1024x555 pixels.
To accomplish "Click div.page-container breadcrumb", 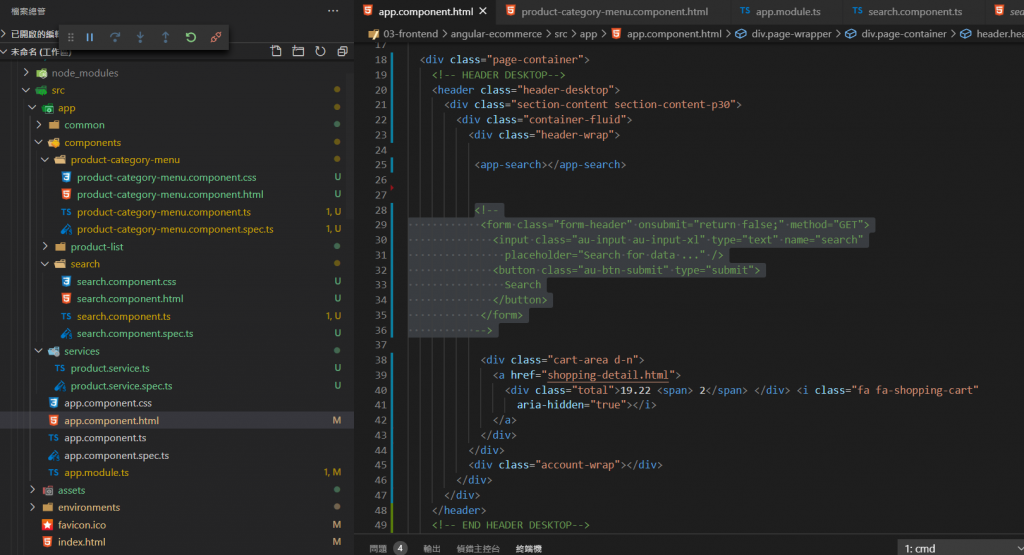I will [903, 34].
